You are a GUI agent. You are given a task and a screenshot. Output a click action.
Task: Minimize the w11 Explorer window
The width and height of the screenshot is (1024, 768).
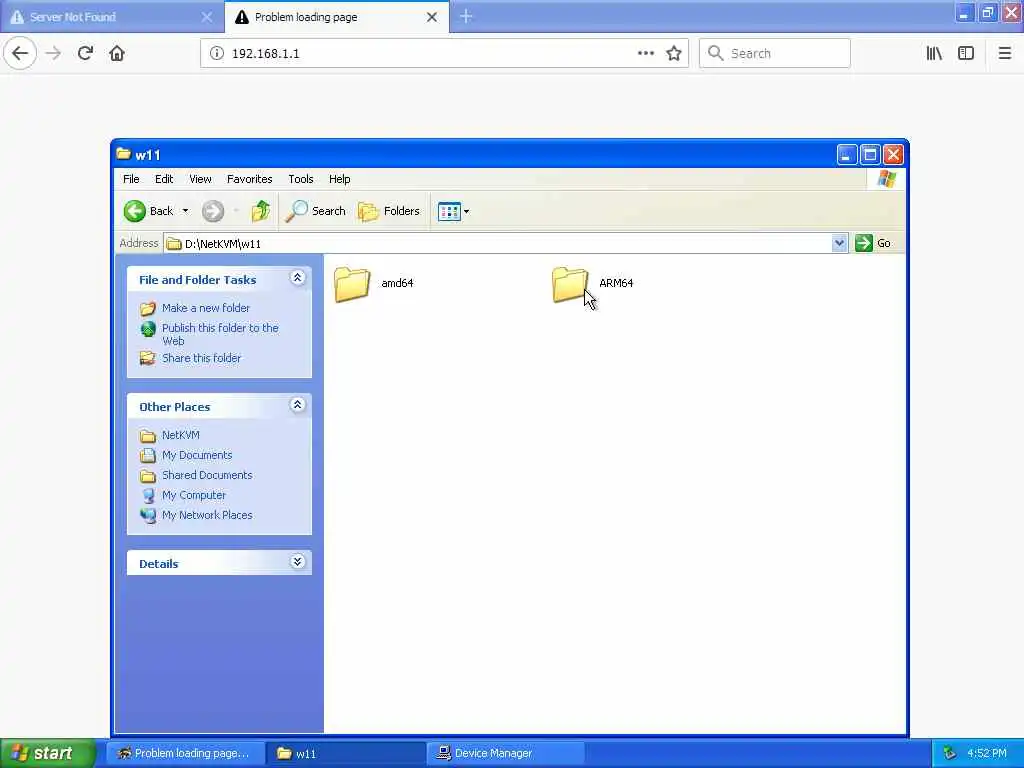pyautogui.click(x=847, y=155)
